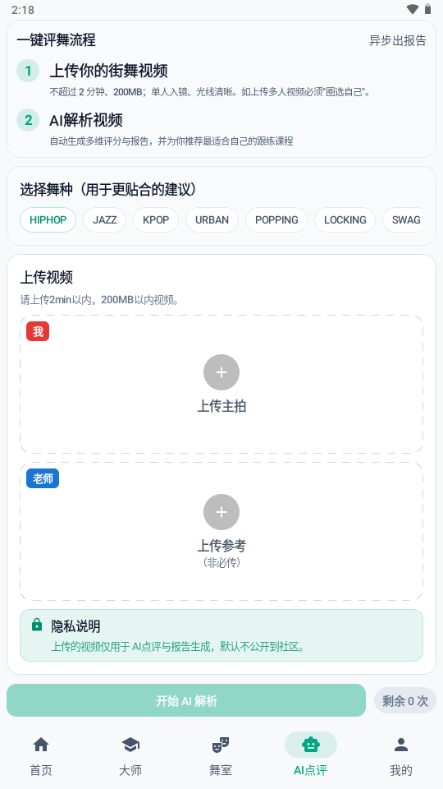The image size is (443, 789).
Task: Pick the SWAG dance style chip
Action: (x=403, y=220)
